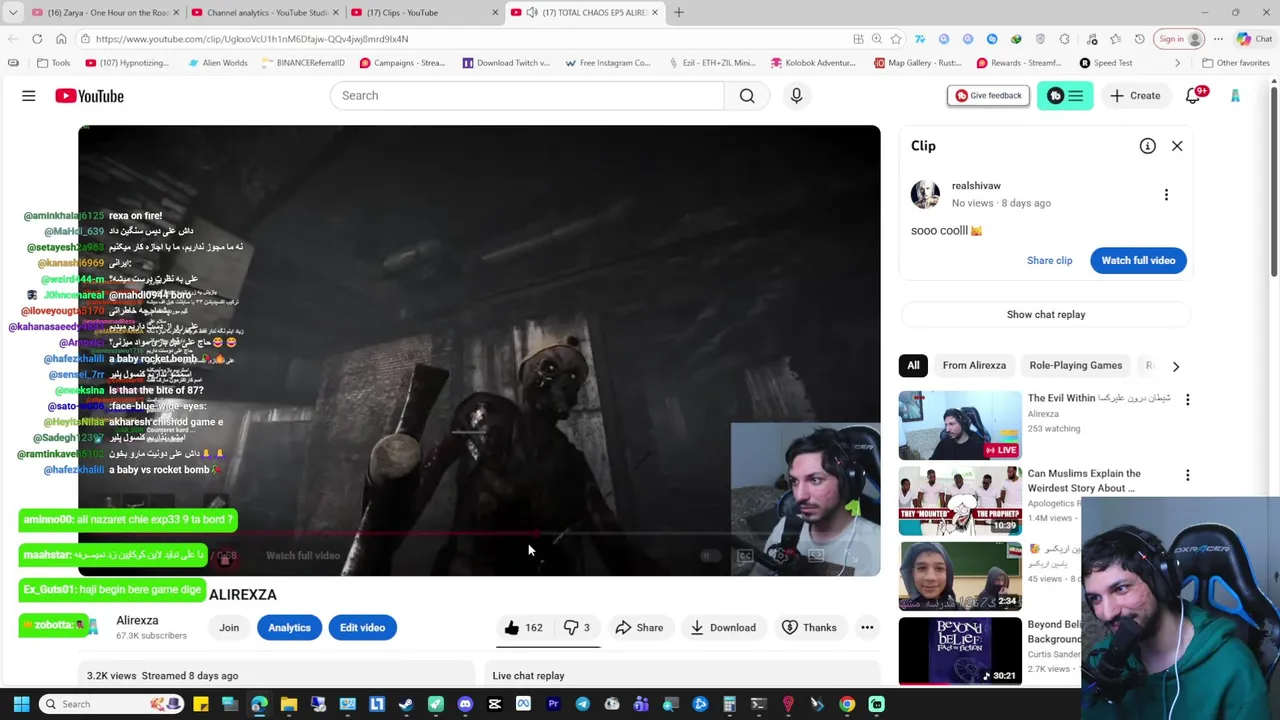The width and height of the screenshot is (1280, 720).
Task: Open Tools bookmarks folder
Action: coord(54,63)
